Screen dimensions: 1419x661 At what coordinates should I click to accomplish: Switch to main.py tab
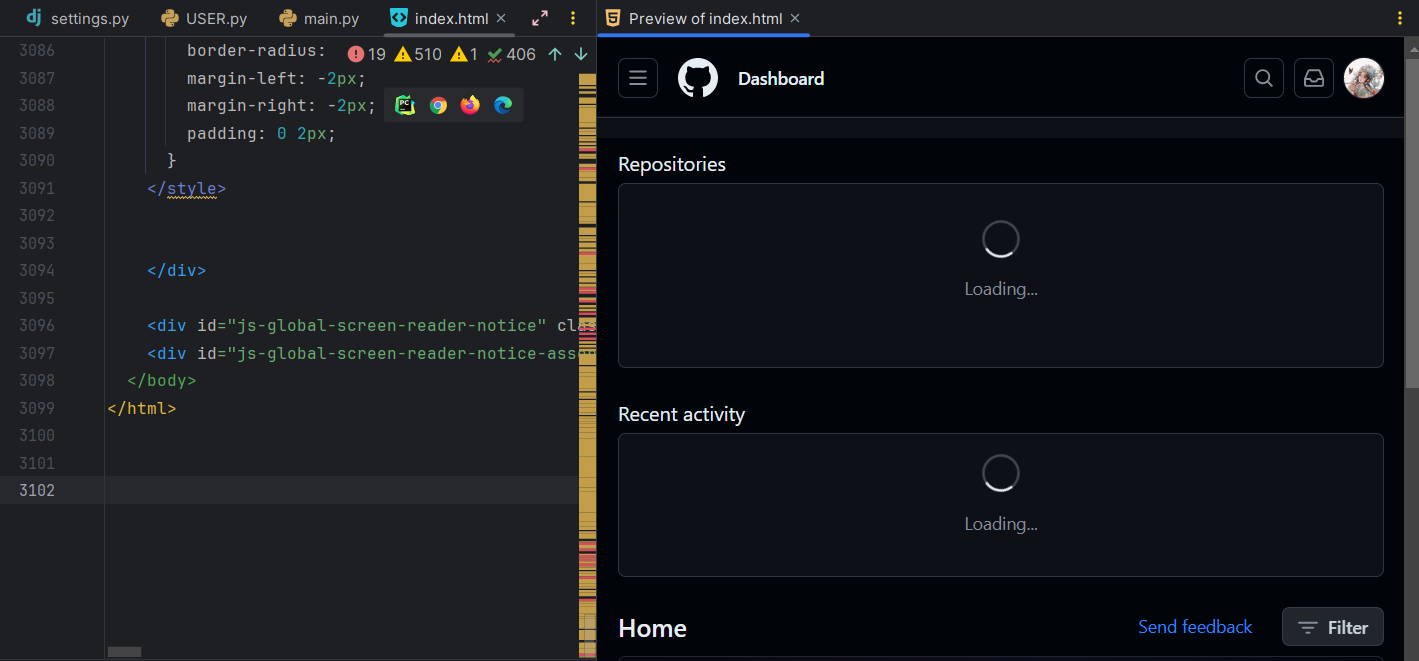(320, 18)
